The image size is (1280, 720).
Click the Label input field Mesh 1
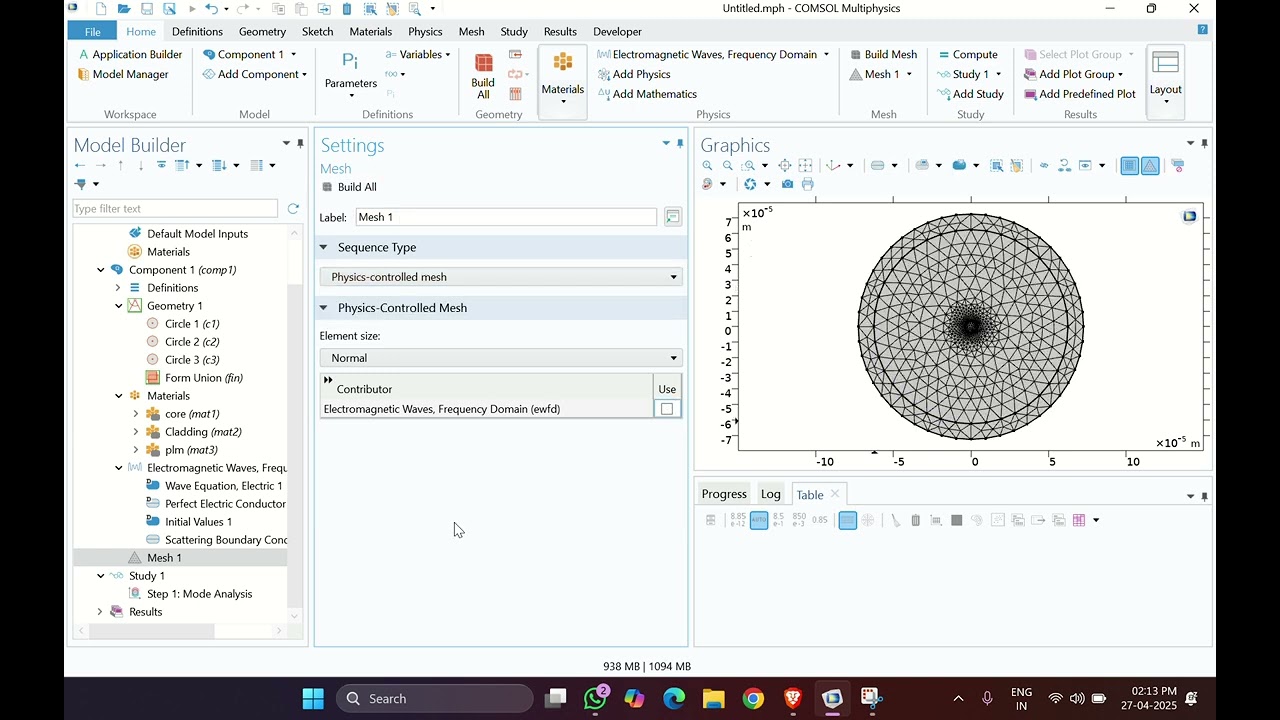click(x=506, y=217)
